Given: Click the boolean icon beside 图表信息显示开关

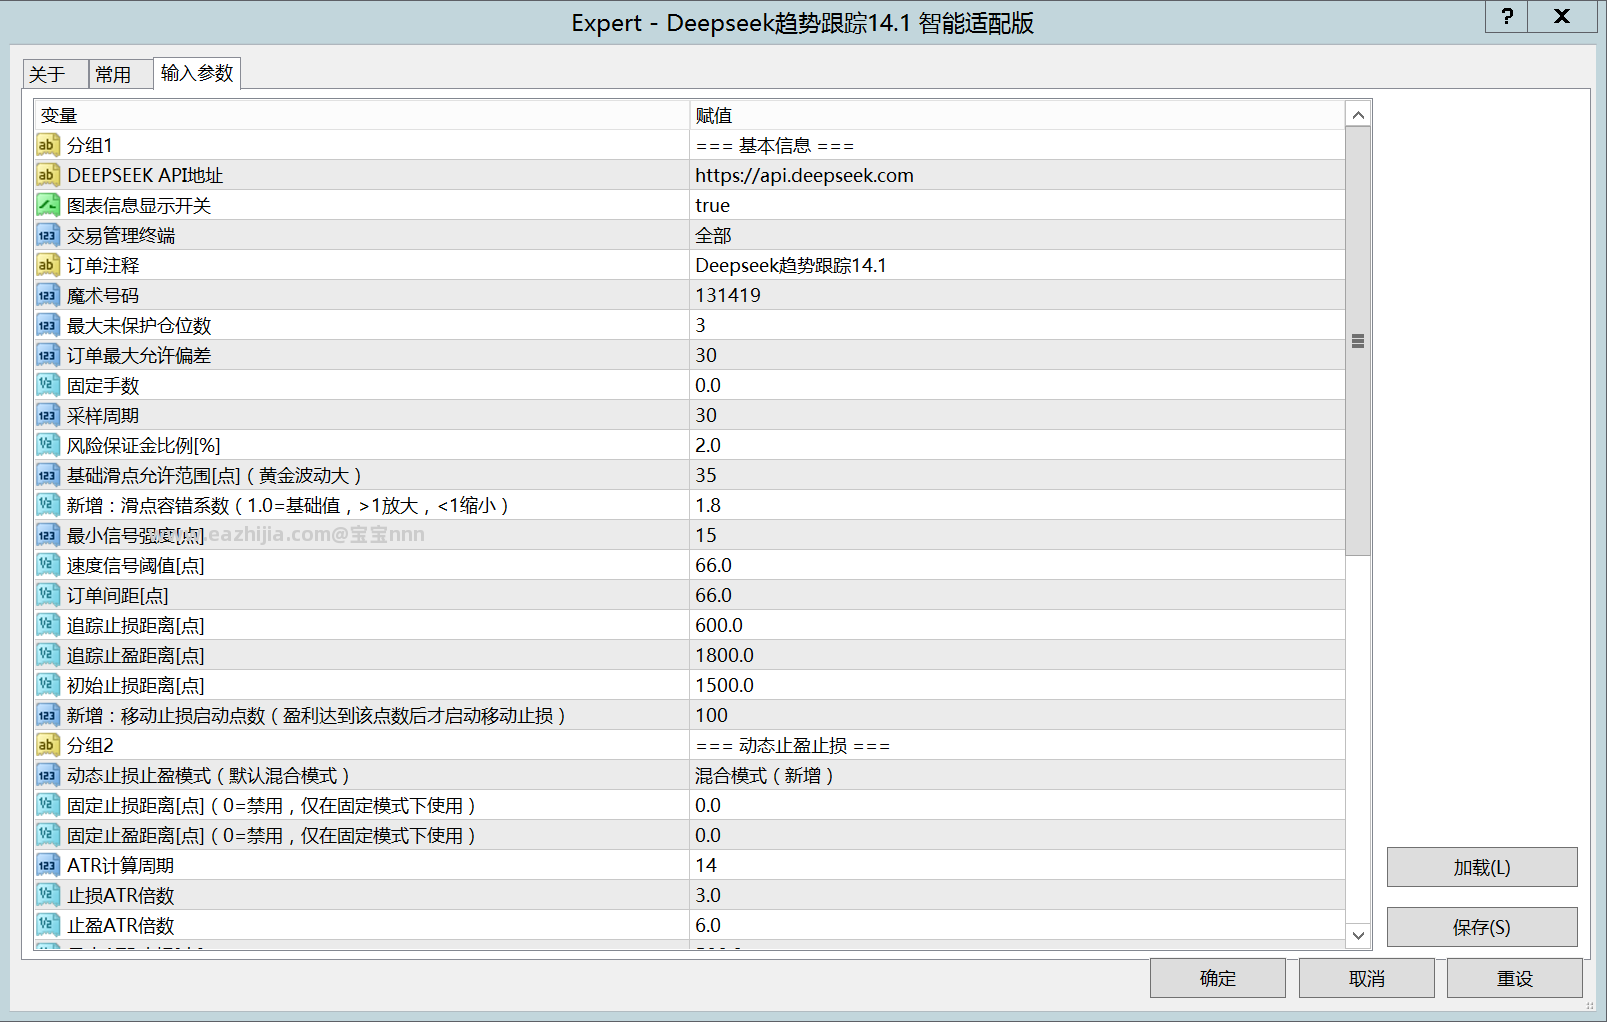Looking at the screenshot, I should pyautogui.click(x=47, y=205).
